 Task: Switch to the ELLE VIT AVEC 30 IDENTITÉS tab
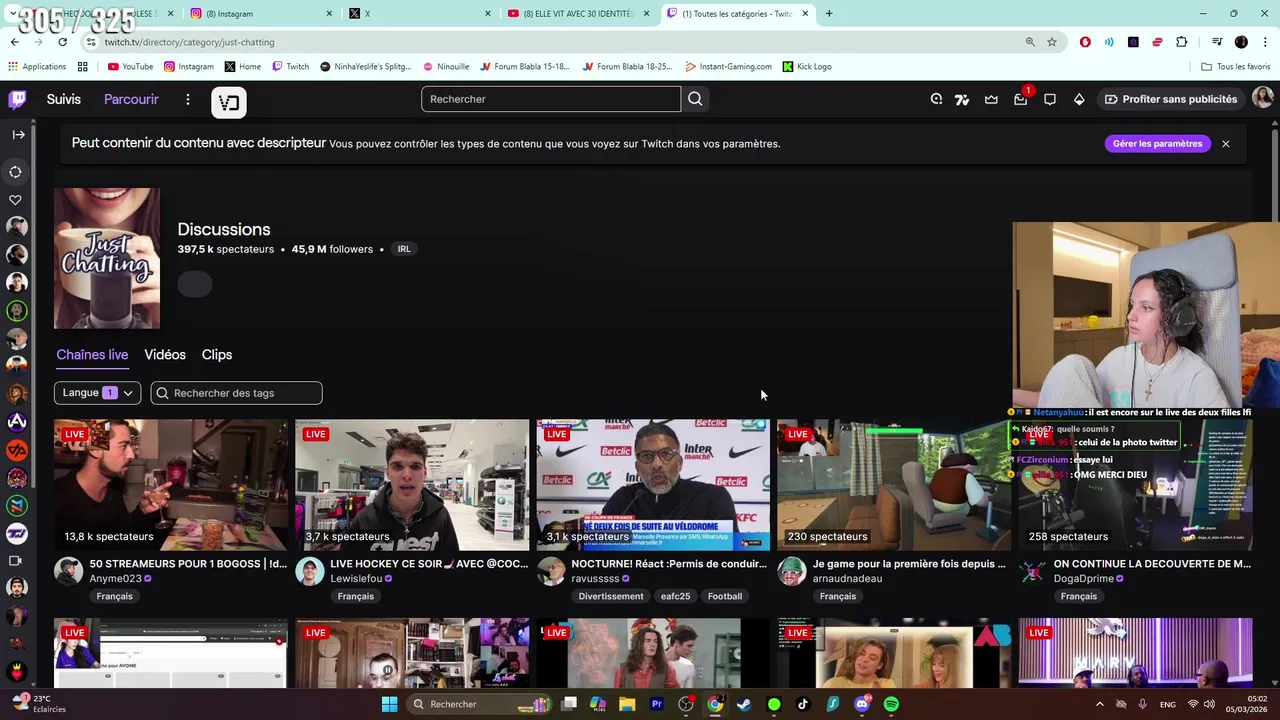(580, 14)
